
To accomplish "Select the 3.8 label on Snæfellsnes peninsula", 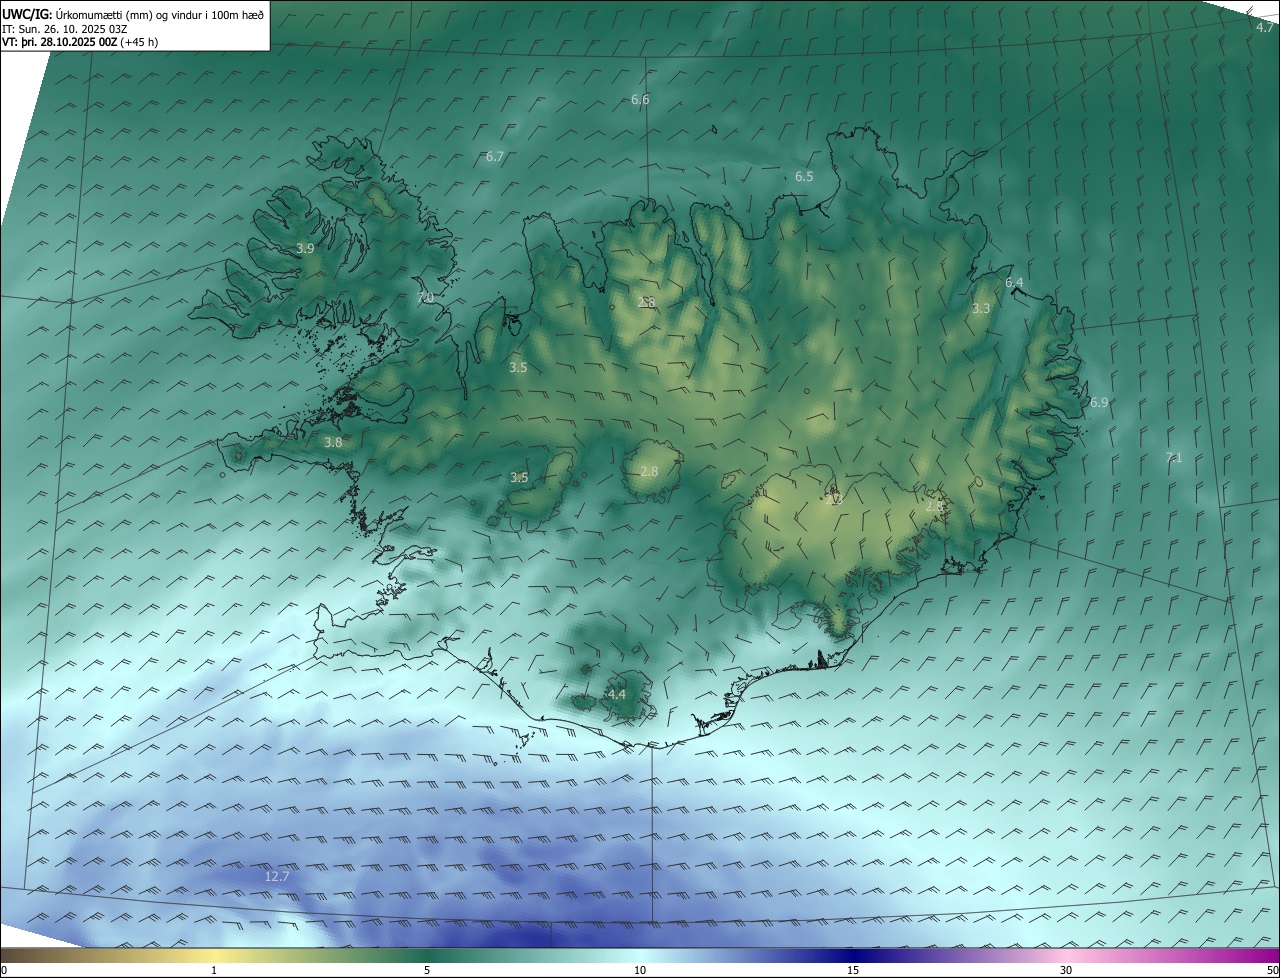I will (333, 442).
